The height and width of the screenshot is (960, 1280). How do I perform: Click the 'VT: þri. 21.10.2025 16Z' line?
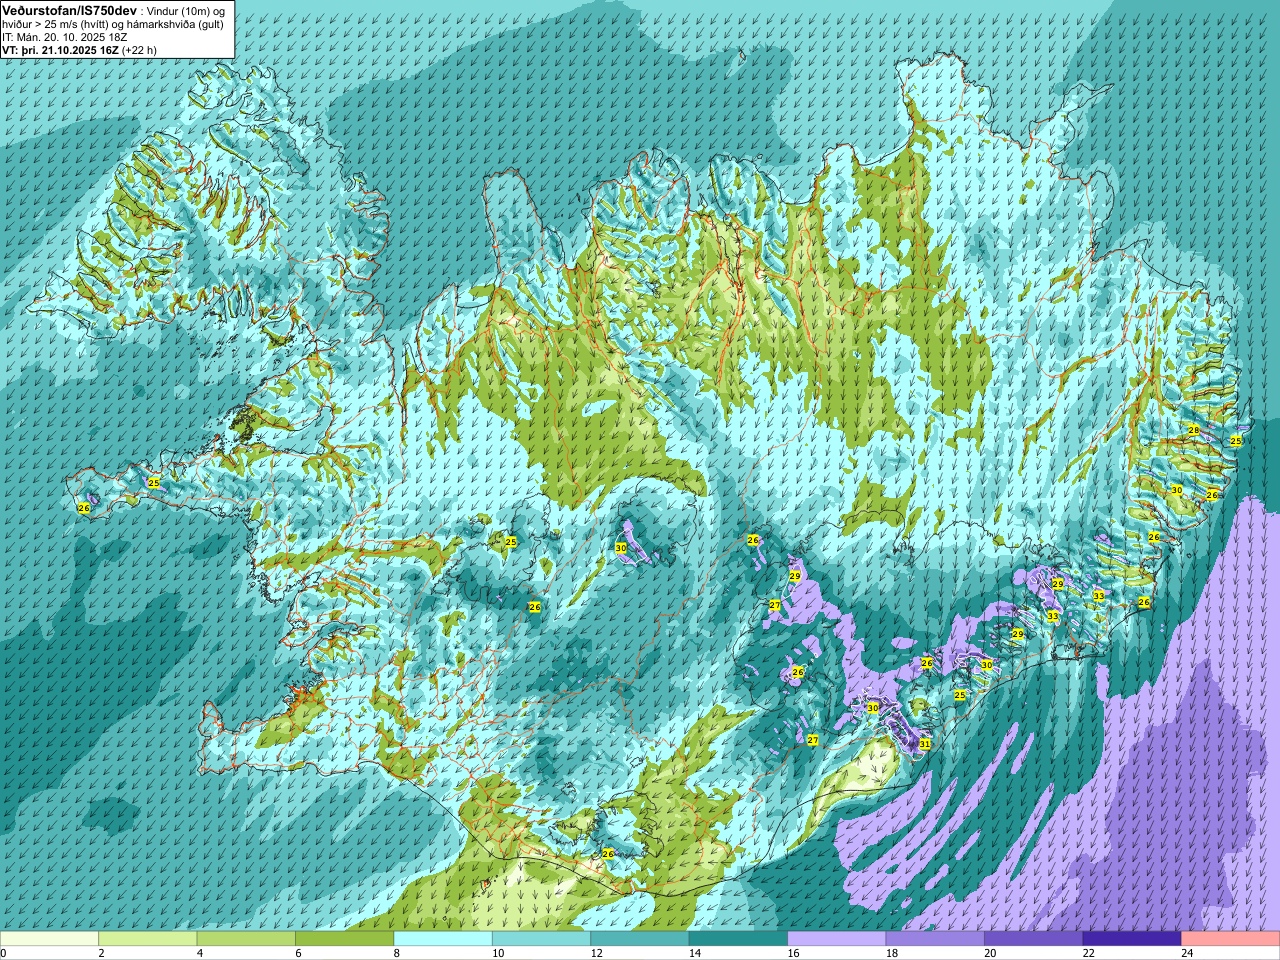[x=60, y=49]
